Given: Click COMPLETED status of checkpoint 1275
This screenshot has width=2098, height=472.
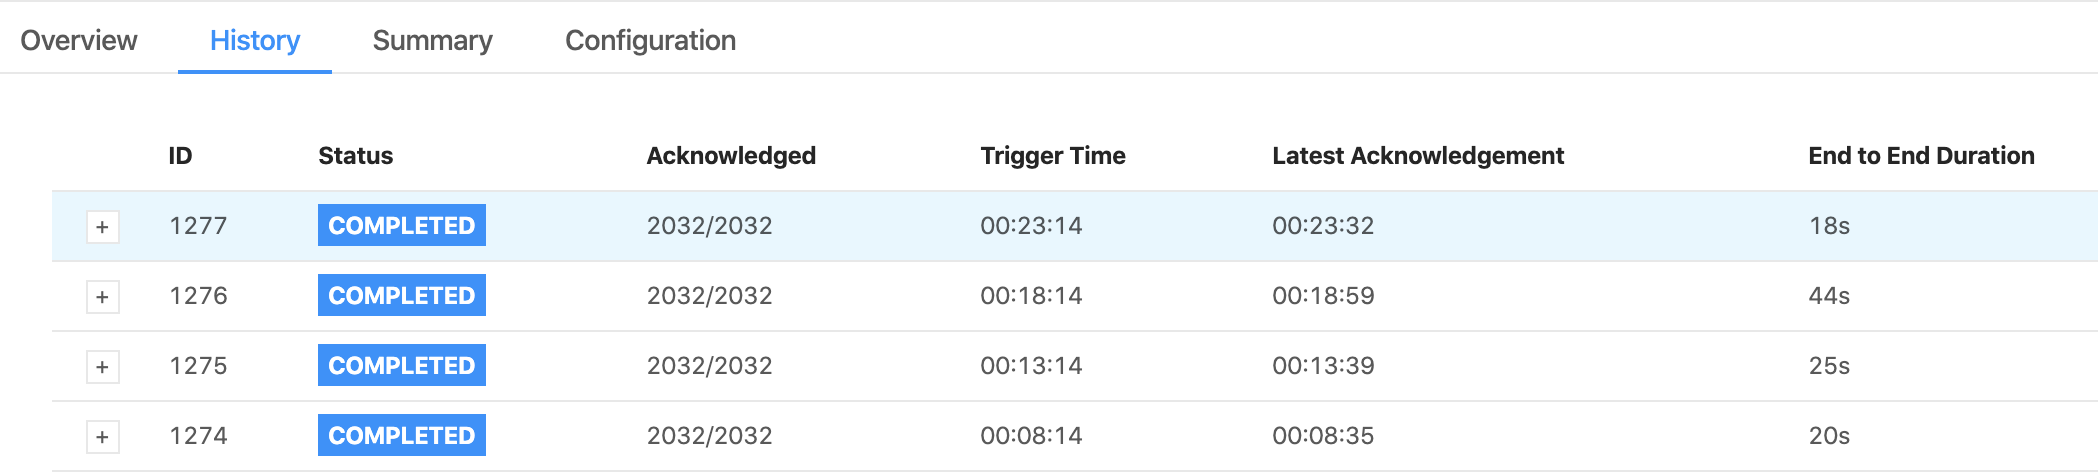Looking at the screenshot, I should (402, 365).
